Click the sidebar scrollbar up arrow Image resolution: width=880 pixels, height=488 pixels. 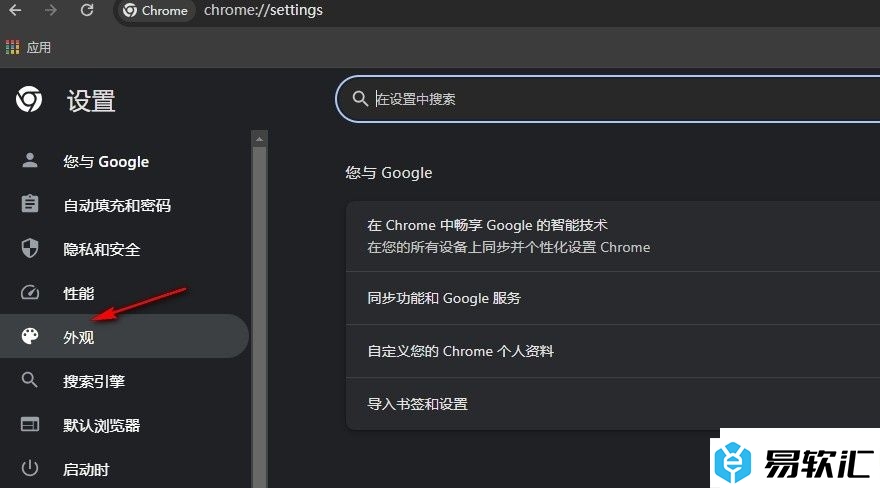[x=259, y=139]
